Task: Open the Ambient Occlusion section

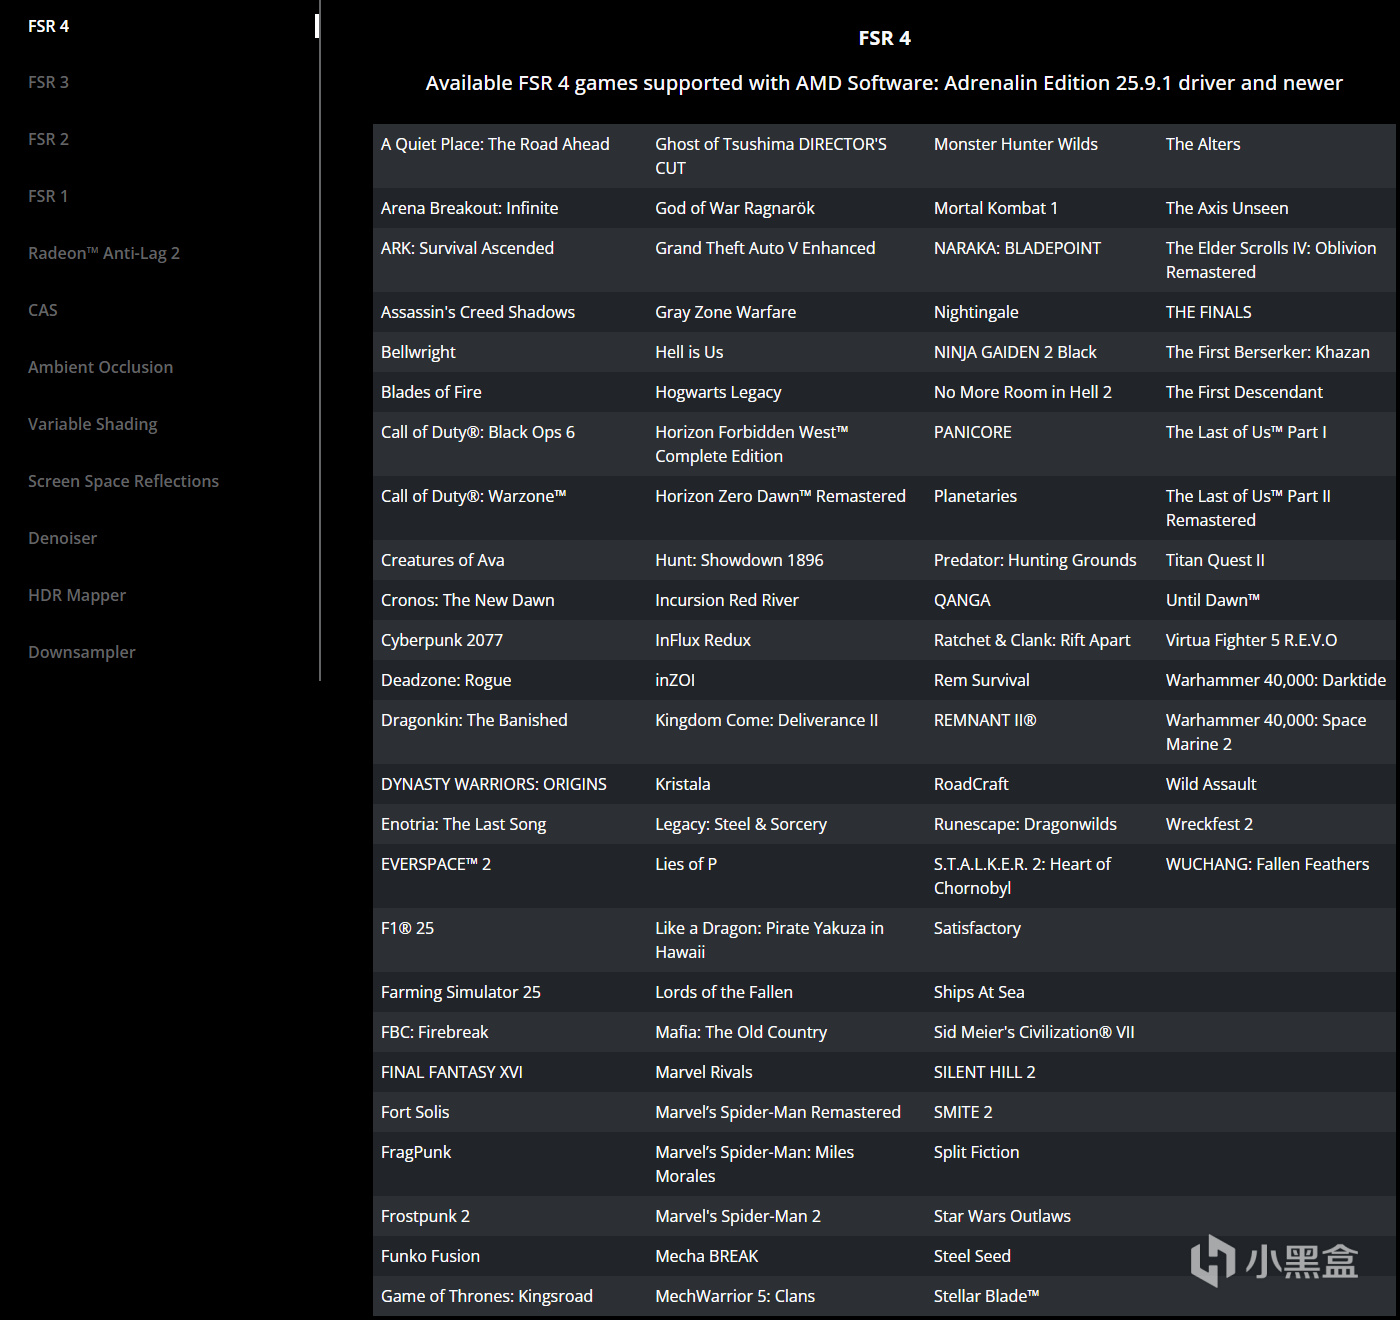Action: click(x=101, y=367)
